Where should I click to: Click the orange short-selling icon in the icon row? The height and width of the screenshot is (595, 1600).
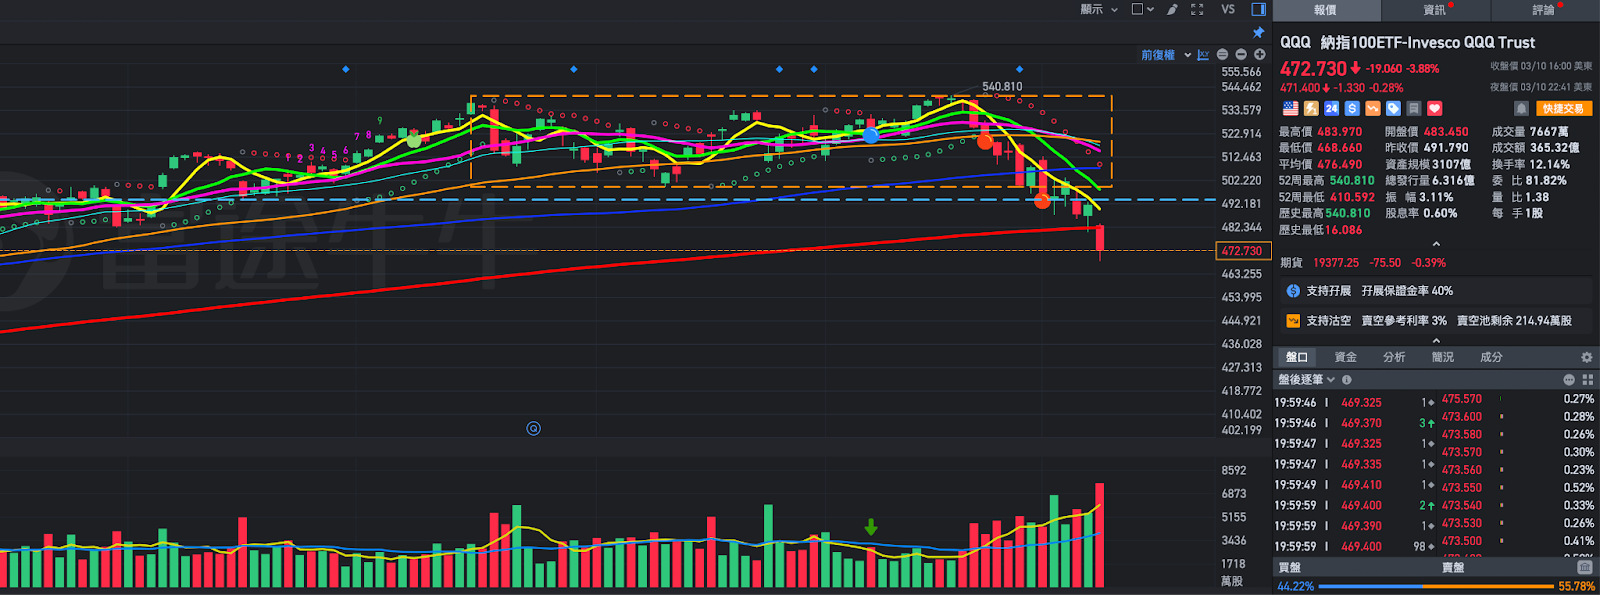(x=1373, y=108)
